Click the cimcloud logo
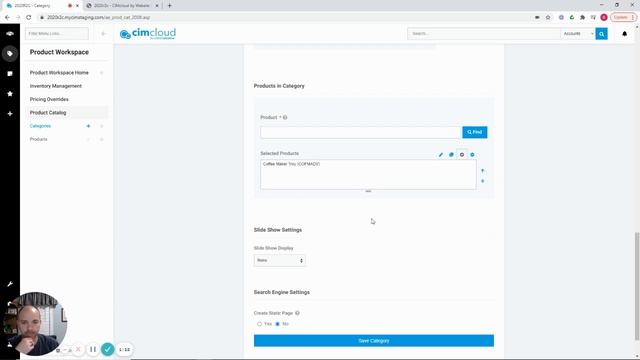 pyautogui.click(x=148, y=33)
